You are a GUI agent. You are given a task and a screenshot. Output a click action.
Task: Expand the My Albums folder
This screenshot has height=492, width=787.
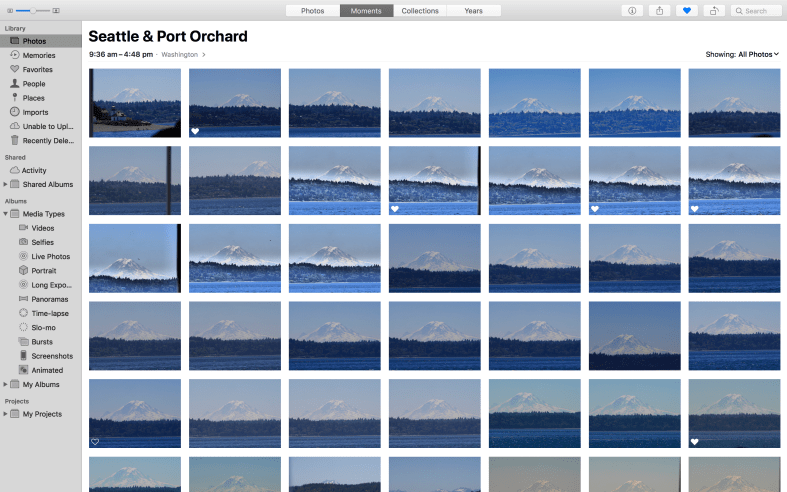[x=5, y=384]
